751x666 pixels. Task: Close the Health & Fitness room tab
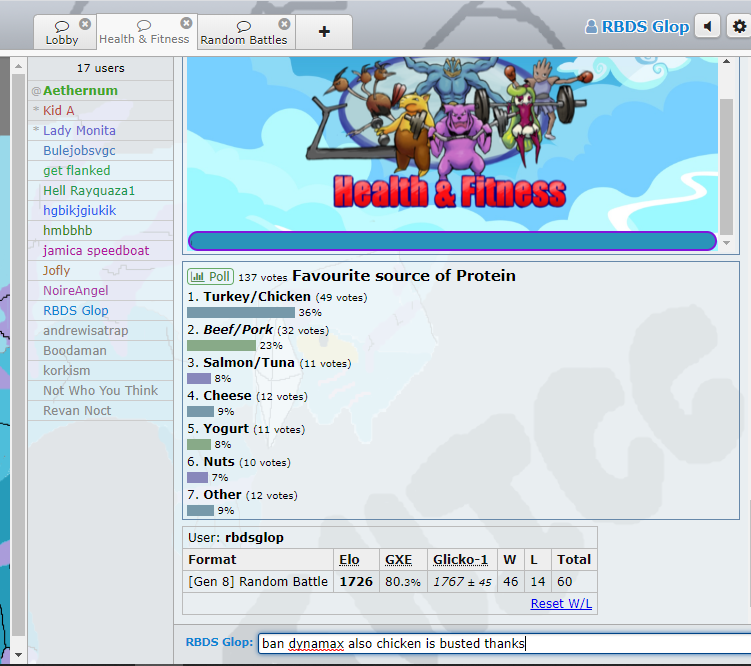186,23
